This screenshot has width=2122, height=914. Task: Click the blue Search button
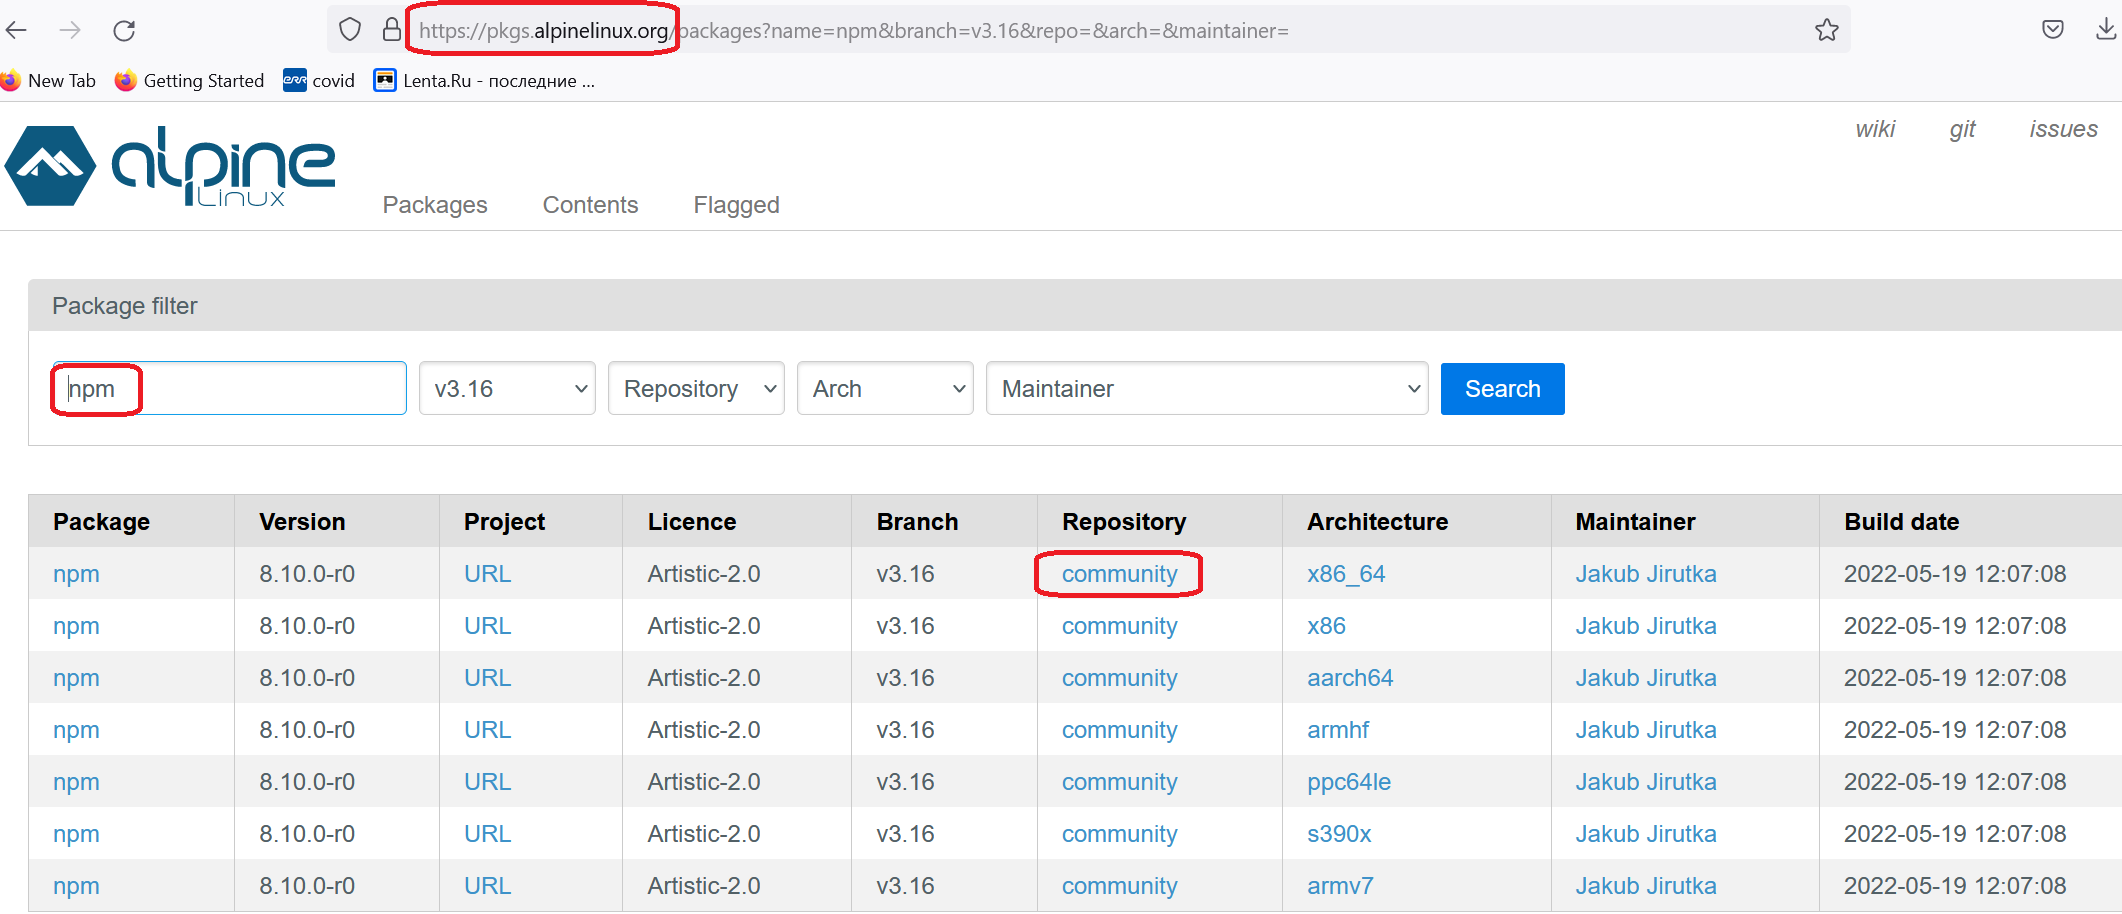point(1502,389)
